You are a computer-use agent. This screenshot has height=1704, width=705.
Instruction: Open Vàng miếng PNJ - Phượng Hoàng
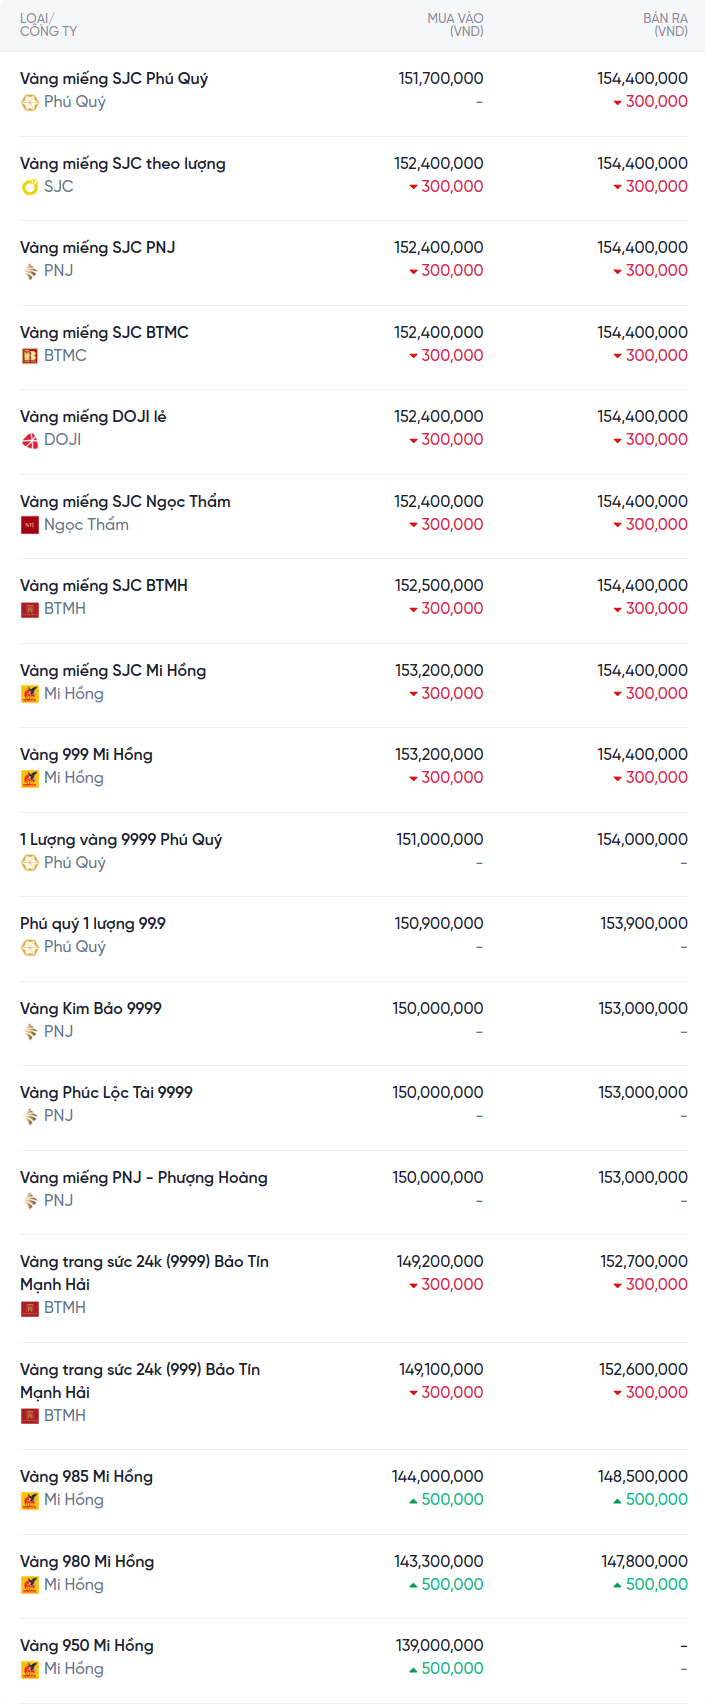143,1178
